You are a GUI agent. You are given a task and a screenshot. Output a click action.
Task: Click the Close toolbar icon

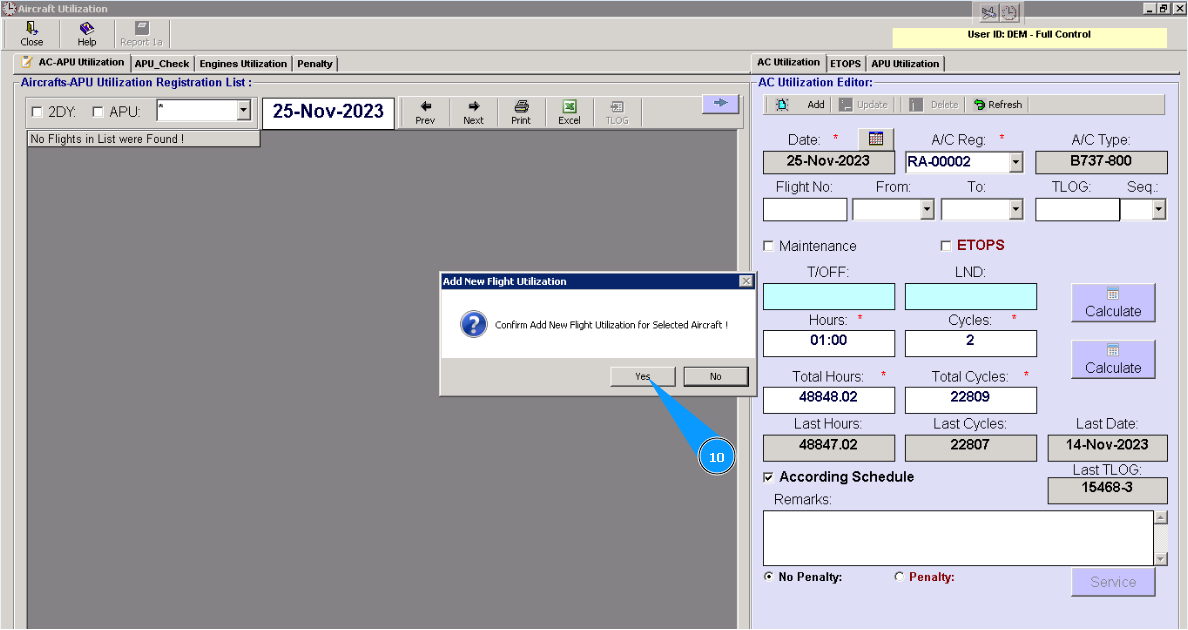[x=31, y=34]
